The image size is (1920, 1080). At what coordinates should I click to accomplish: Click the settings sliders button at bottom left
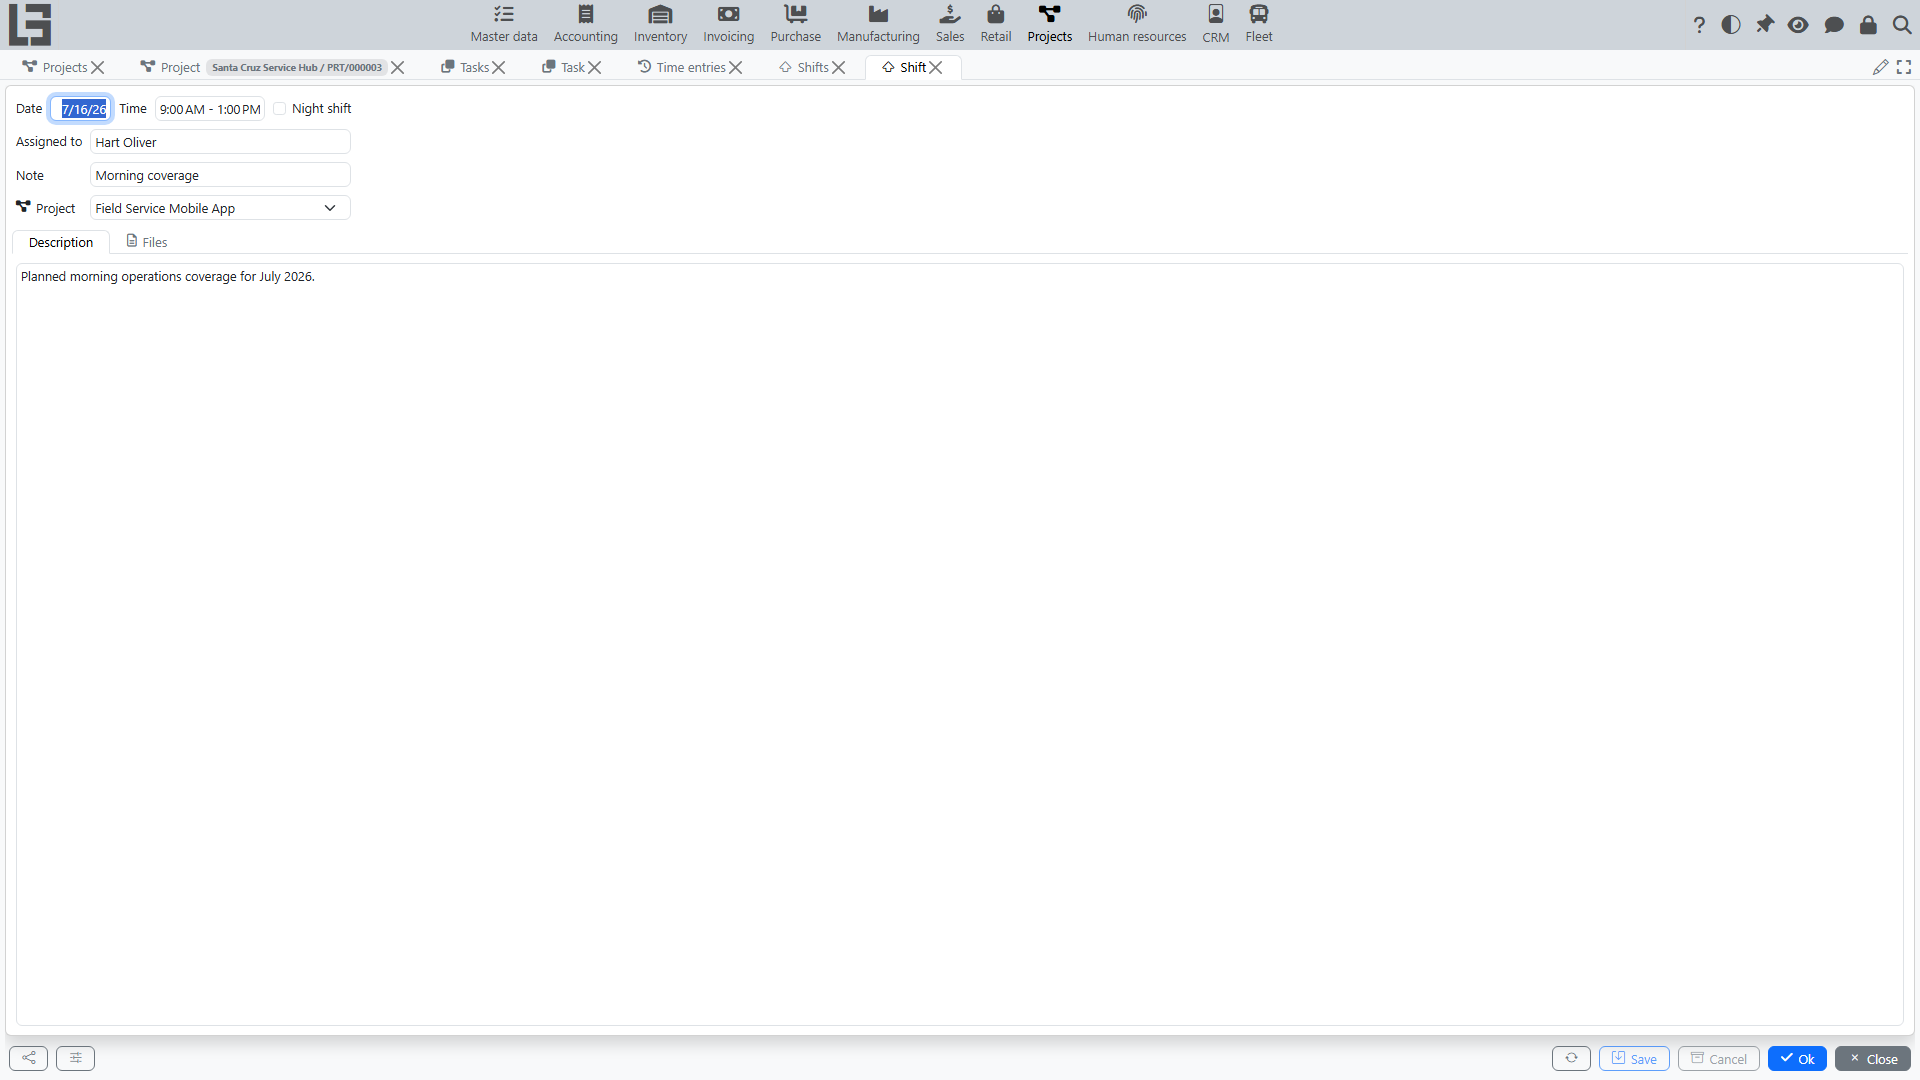(x=76, y=1058)
